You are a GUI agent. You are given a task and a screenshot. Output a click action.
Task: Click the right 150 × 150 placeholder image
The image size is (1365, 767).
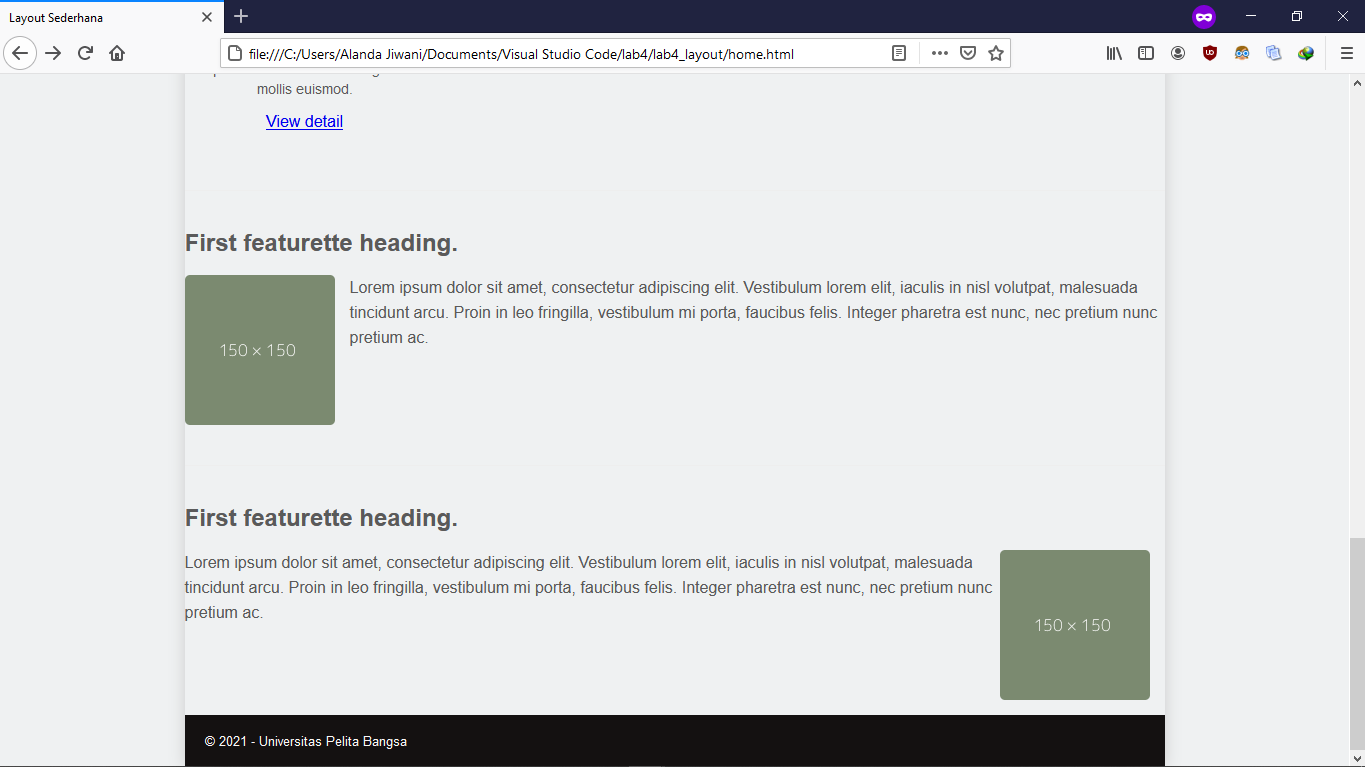pyautogui.click(x=1075, y=625)
